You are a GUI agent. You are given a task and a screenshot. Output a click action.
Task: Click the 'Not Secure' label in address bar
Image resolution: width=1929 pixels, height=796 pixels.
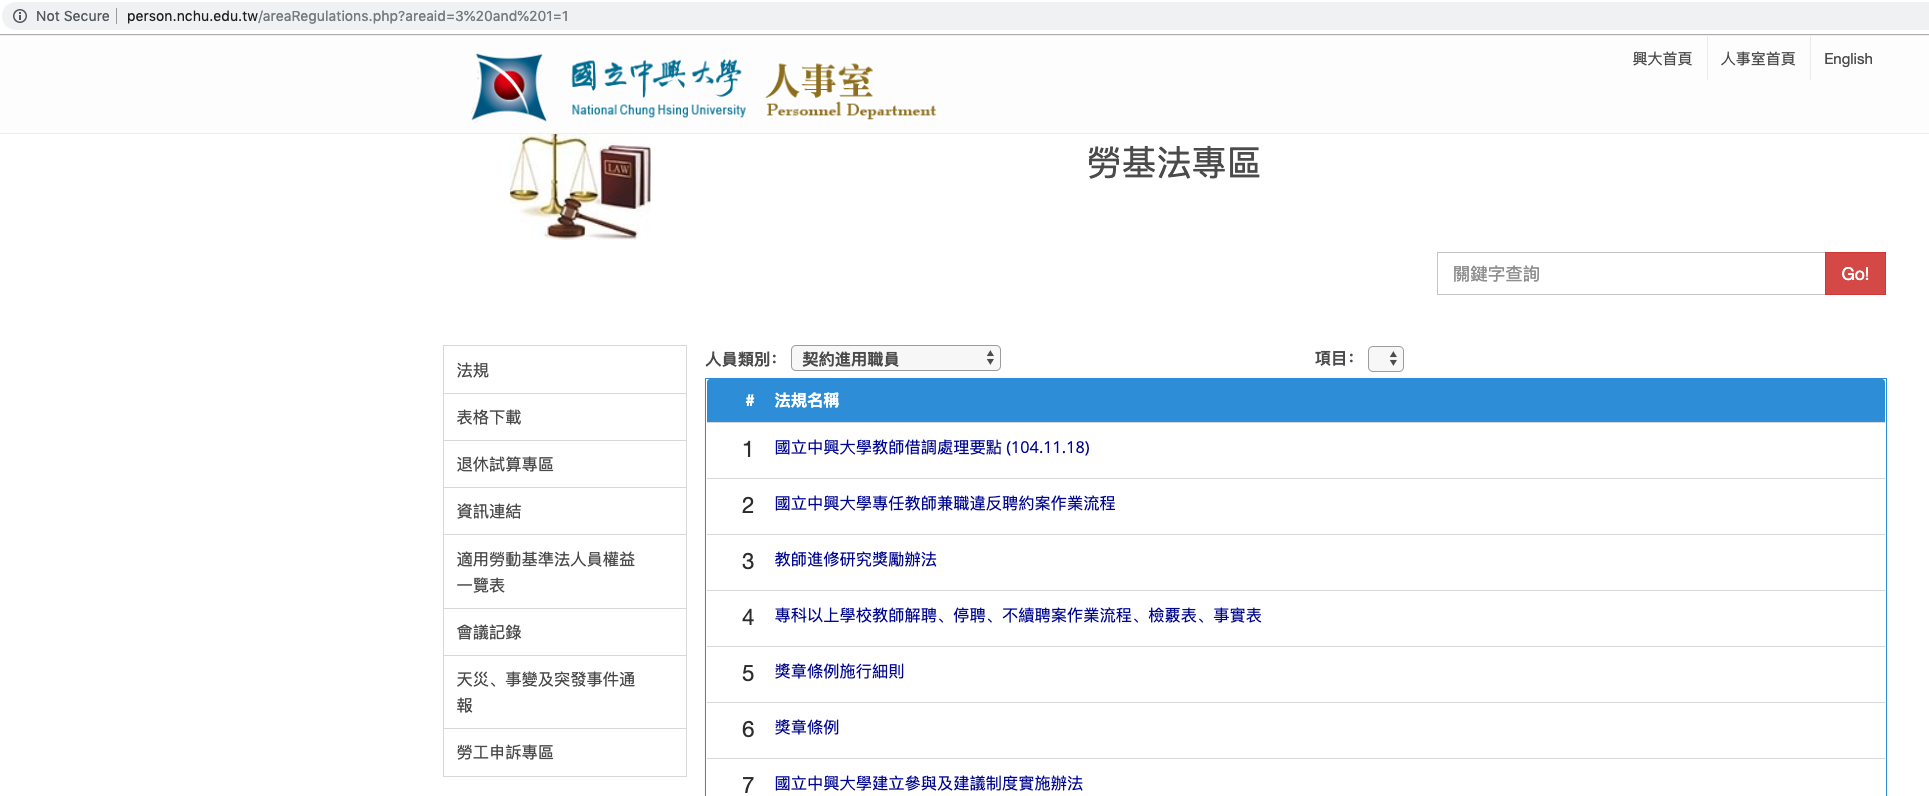click(72, 16)
